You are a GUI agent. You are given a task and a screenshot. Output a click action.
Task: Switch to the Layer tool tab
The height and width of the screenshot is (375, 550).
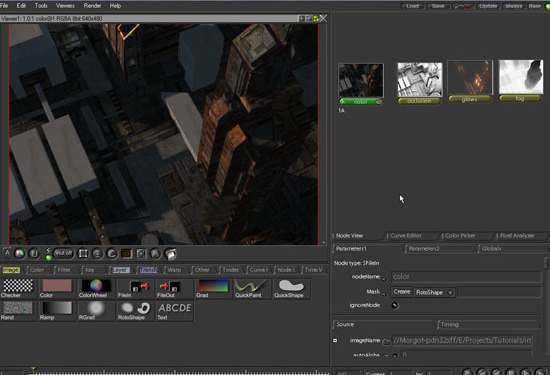(x=121, y=270)
